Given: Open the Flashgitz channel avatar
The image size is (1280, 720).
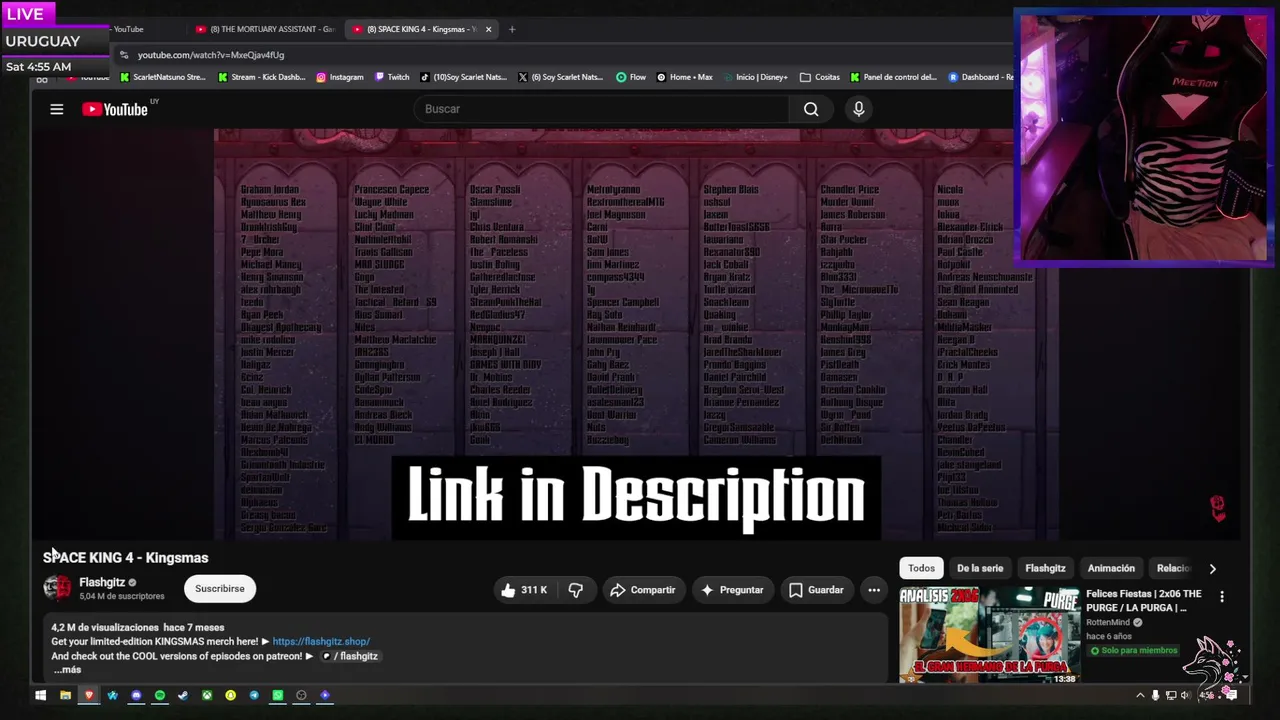Looking at the screenshot, I should pos(58,588).
